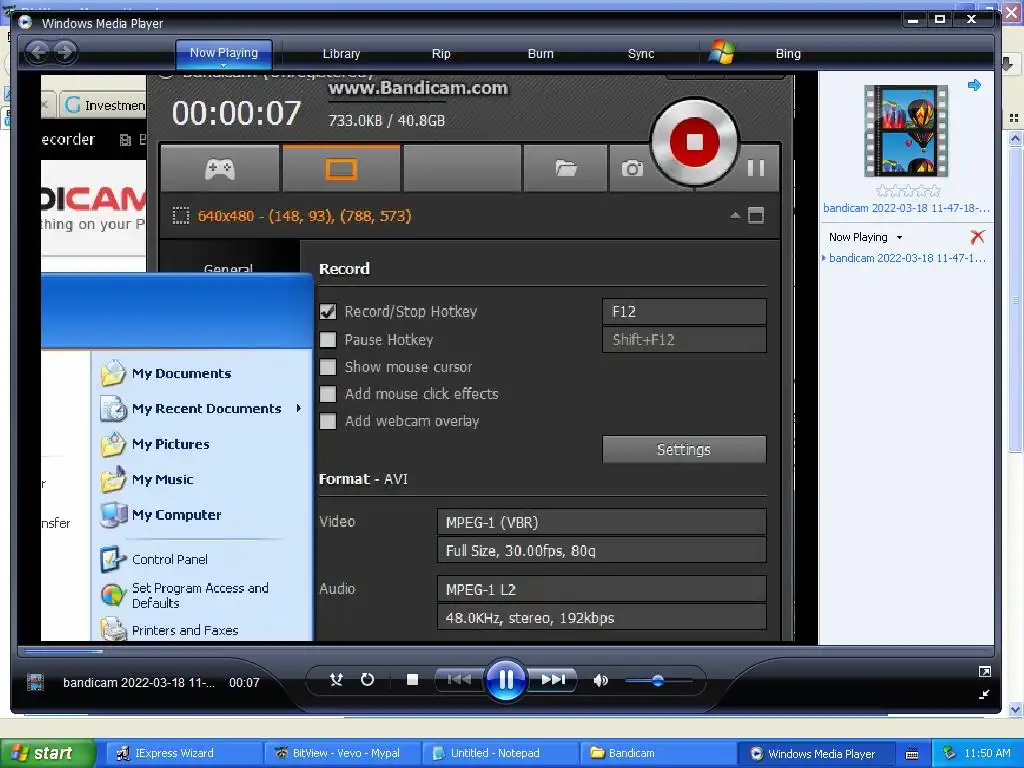The height and width of the screenshot is (768, 1024).
Task: Switch to the Rip tab
Action: point(441,54)
